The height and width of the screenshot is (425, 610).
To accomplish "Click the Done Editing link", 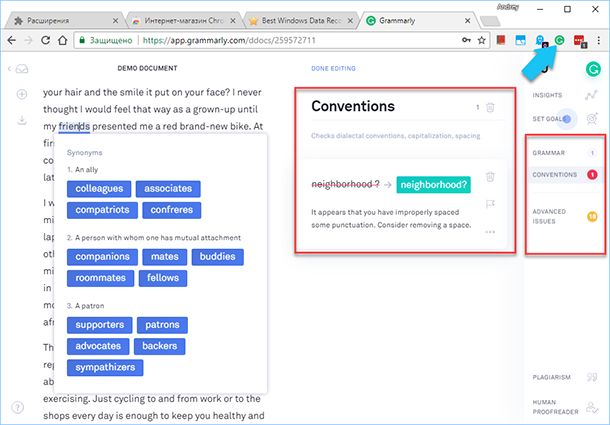I will point(334,69).
